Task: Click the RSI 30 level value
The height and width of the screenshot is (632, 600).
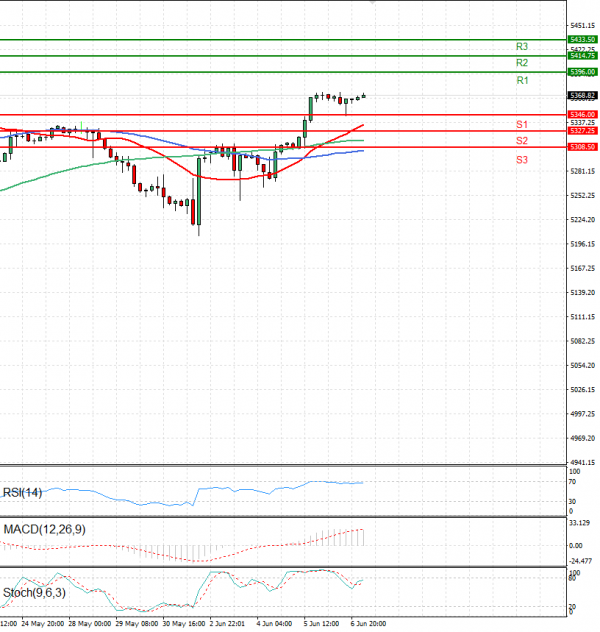Action: 573,501
